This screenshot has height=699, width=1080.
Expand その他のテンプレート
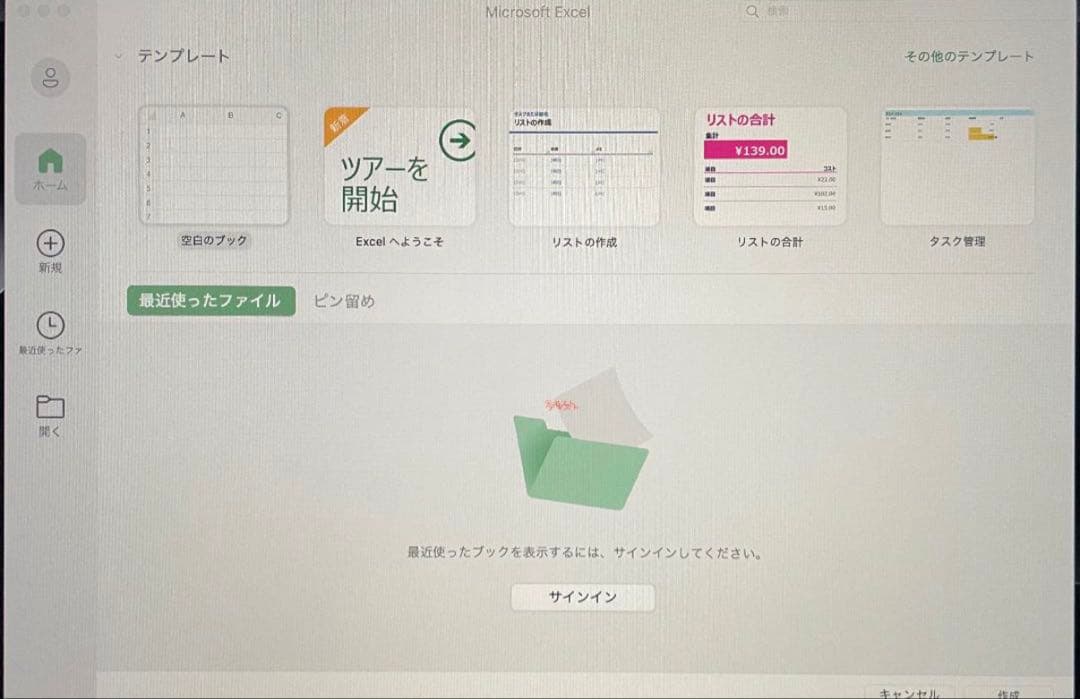click(967, 57)
